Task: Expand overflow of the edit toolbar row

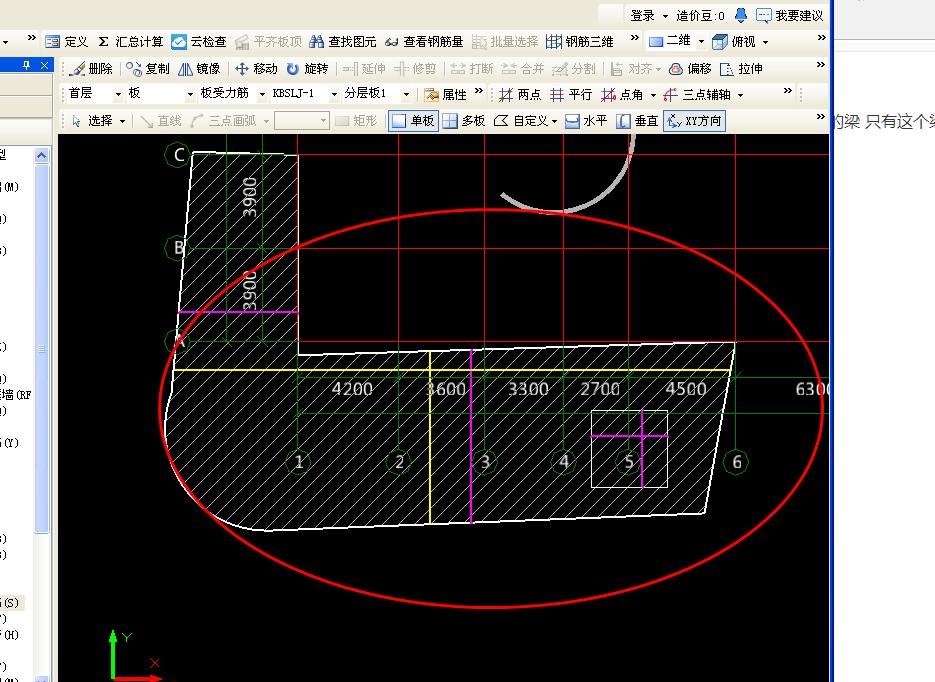Action: [821, 64]
